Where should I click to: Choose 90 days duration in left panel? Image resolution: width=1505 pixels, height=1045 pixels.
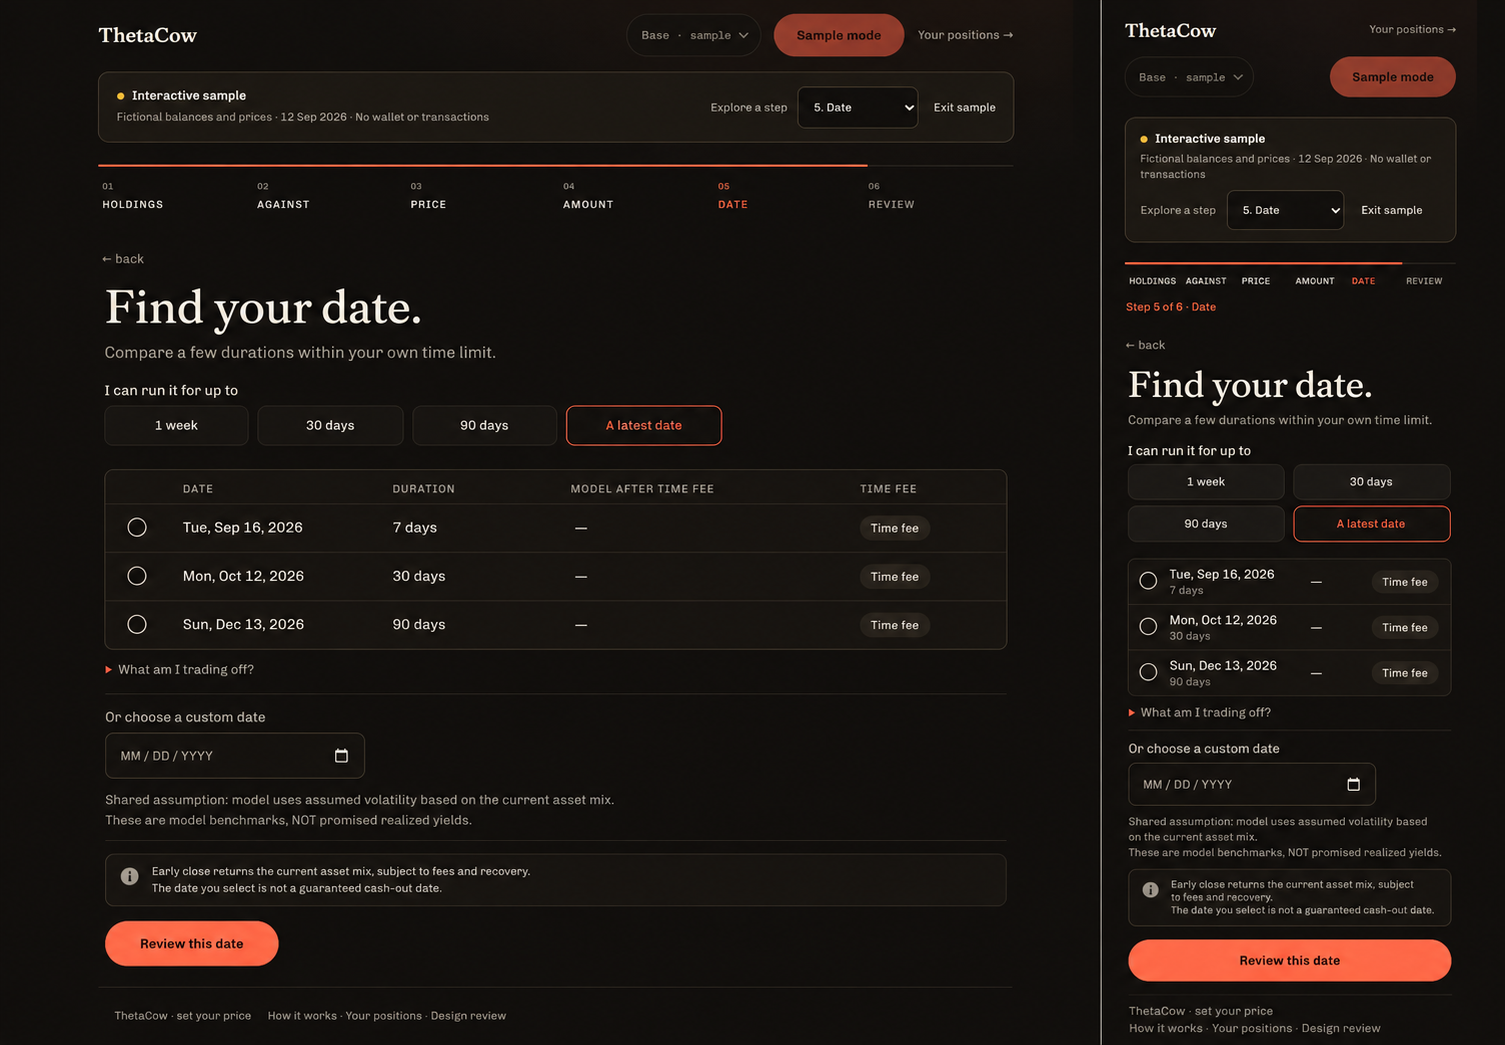[x=484, y=425]
